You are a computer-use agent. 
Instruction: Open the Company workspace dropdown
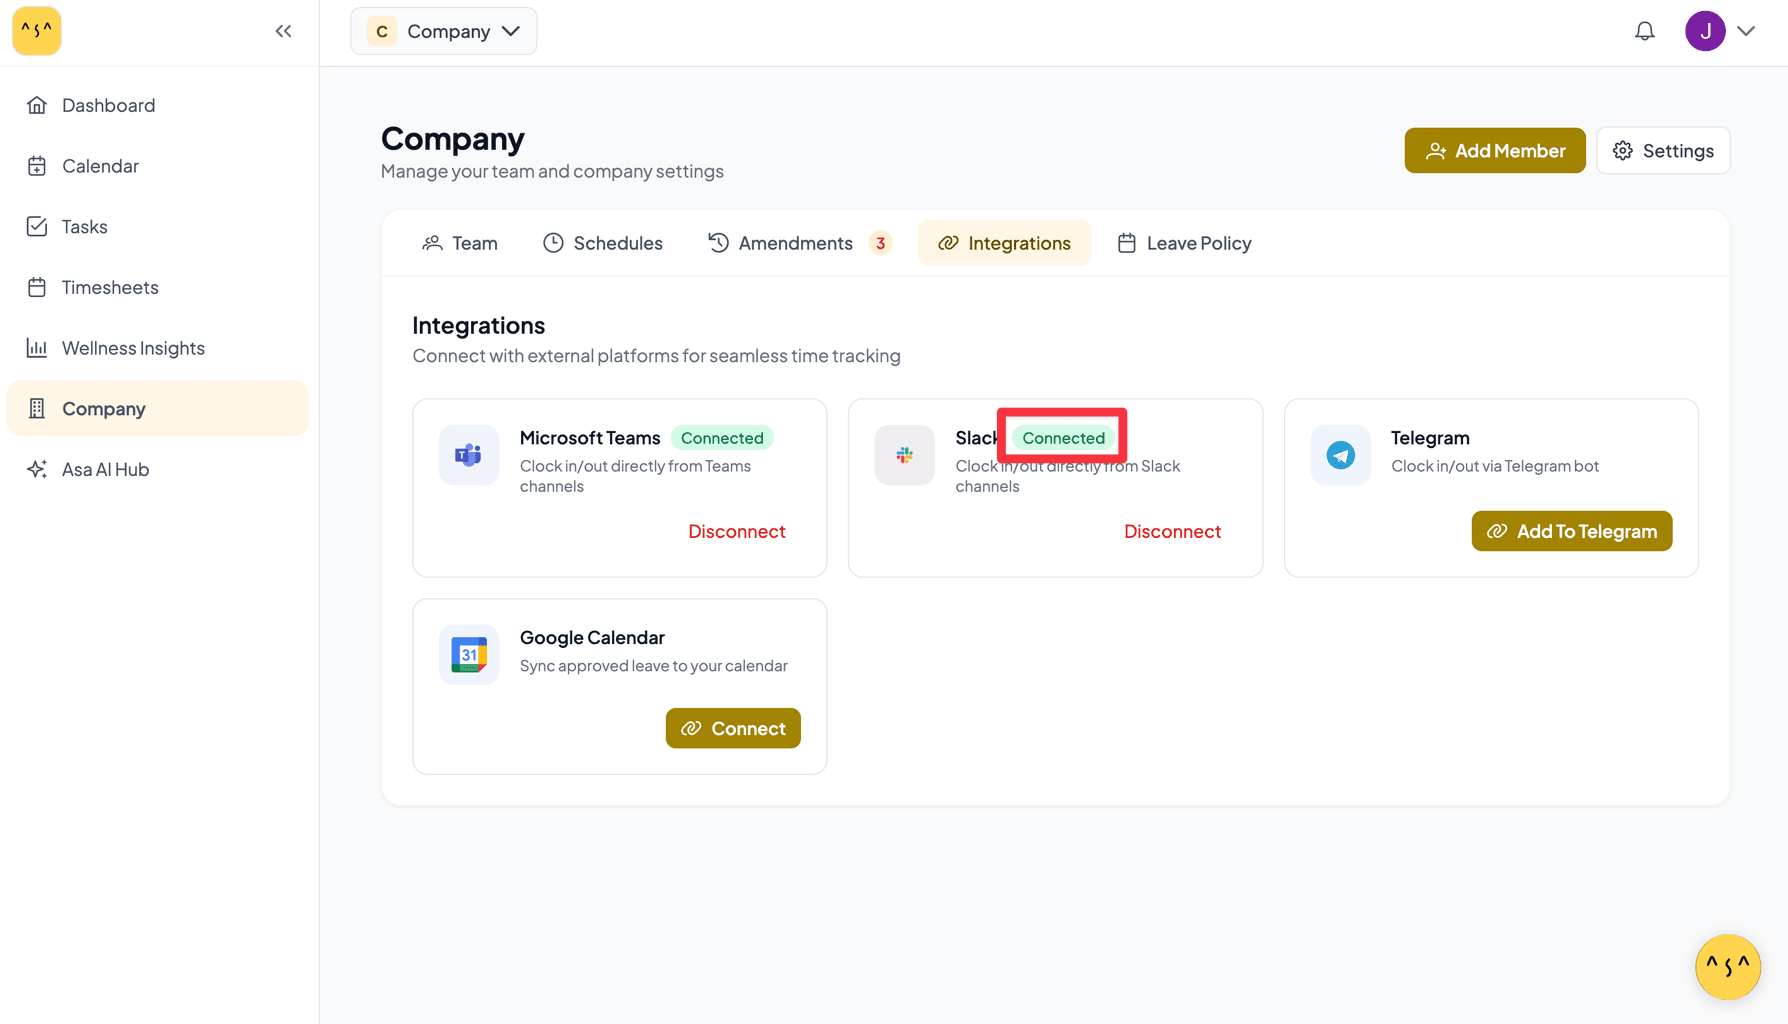444,31
